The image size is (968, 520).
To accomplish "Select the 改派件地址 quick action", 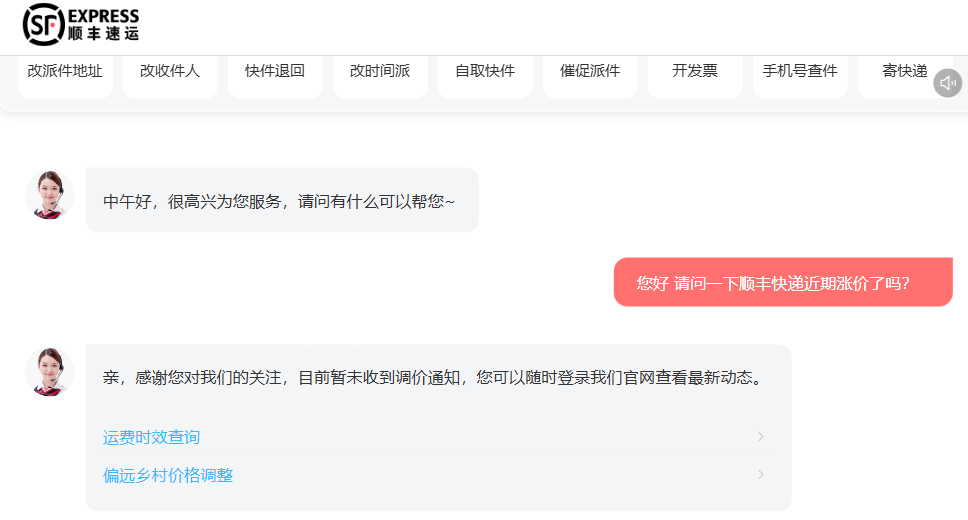I will 65,72.
